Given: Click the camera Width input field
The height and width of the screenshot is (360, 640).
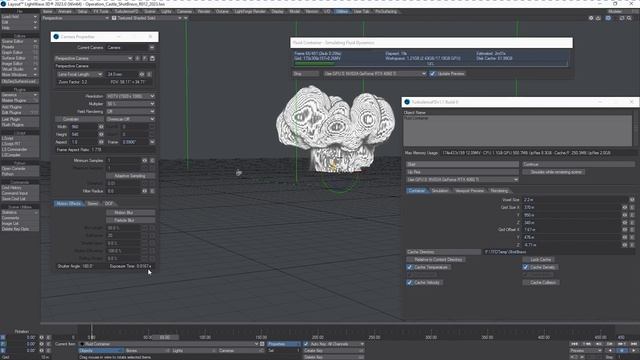Looking at the screenshot, I should point(84,127).
